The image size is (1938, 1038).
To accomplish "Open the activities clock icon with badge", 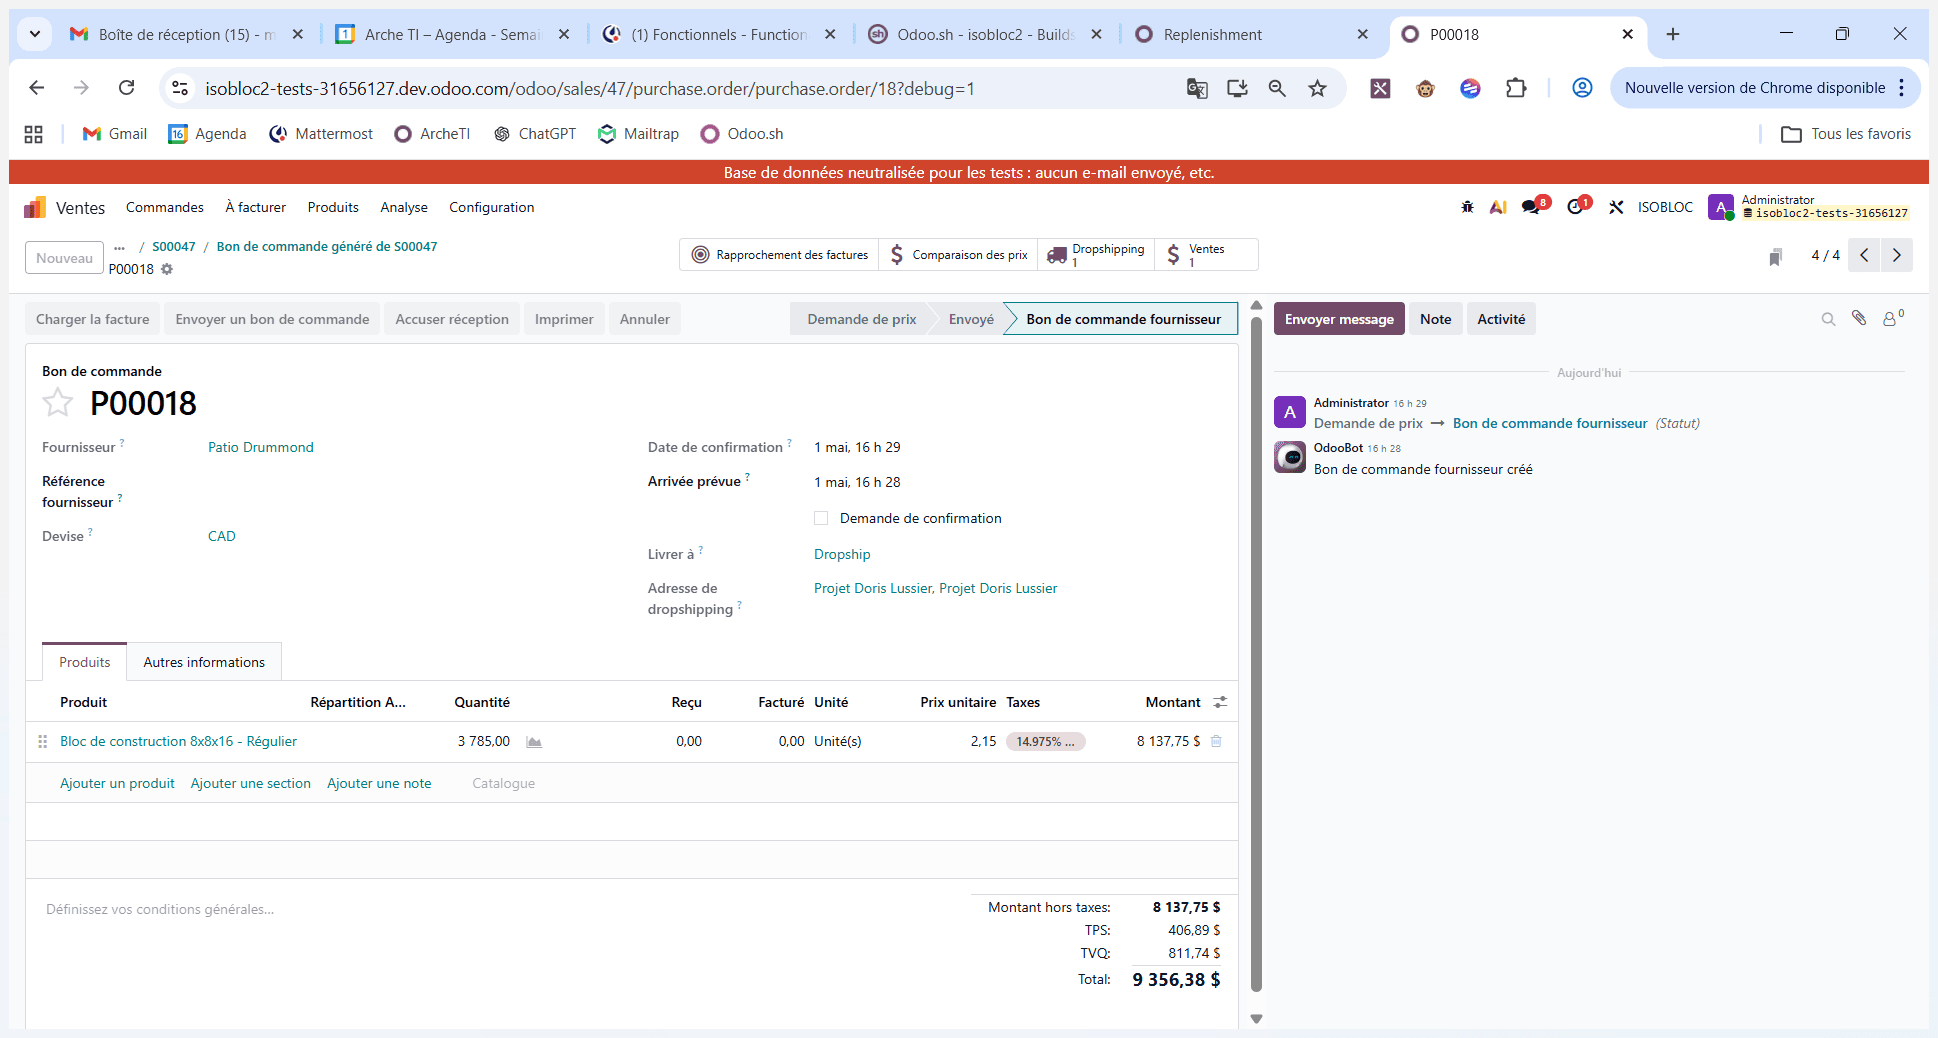I will click(1577, 206).
